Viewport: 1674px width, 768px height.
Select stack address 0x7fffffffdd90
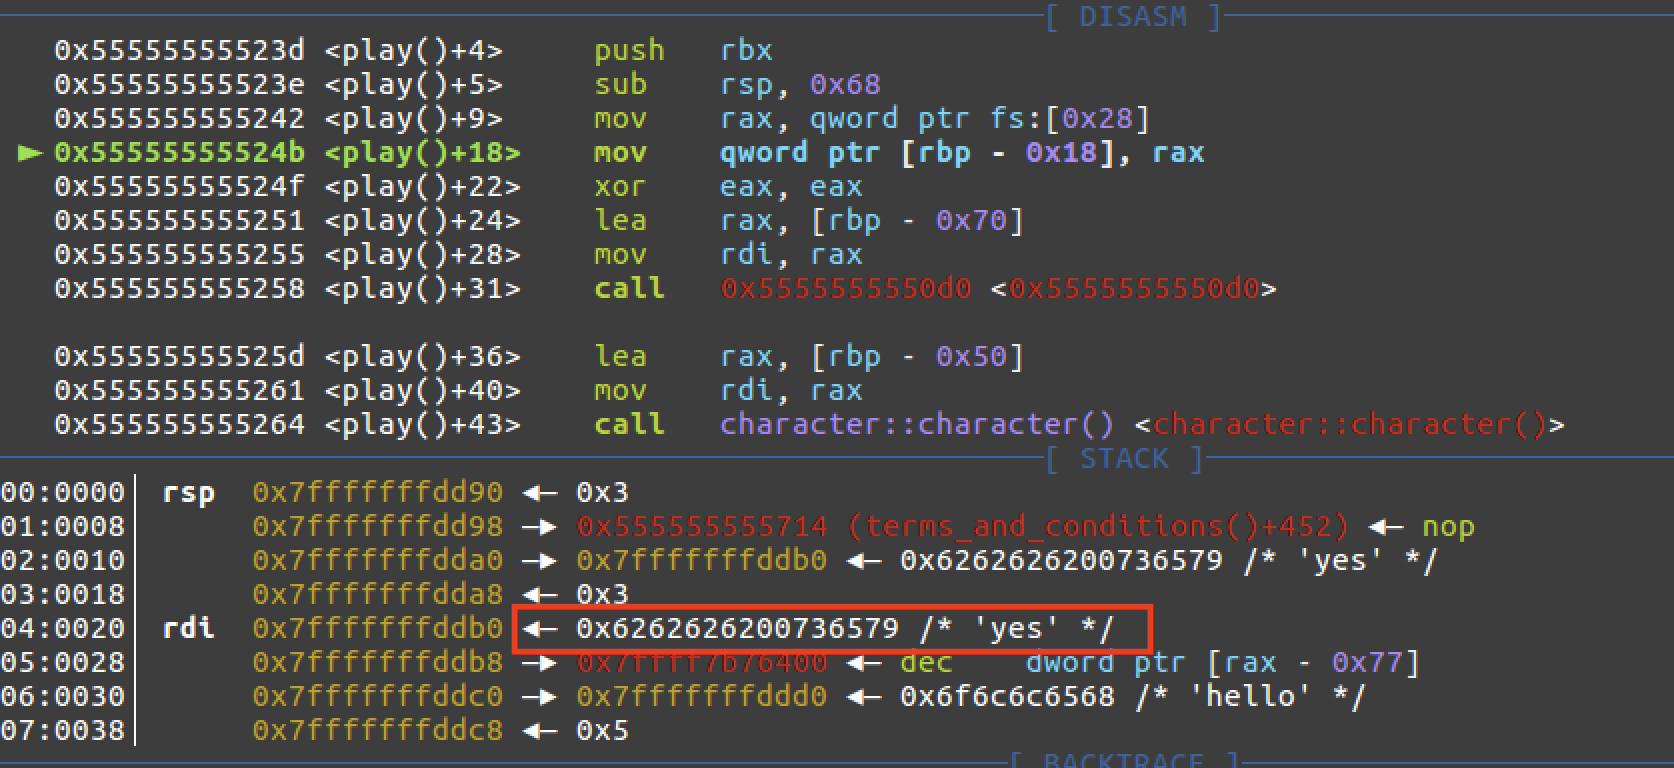click(377, 492)
